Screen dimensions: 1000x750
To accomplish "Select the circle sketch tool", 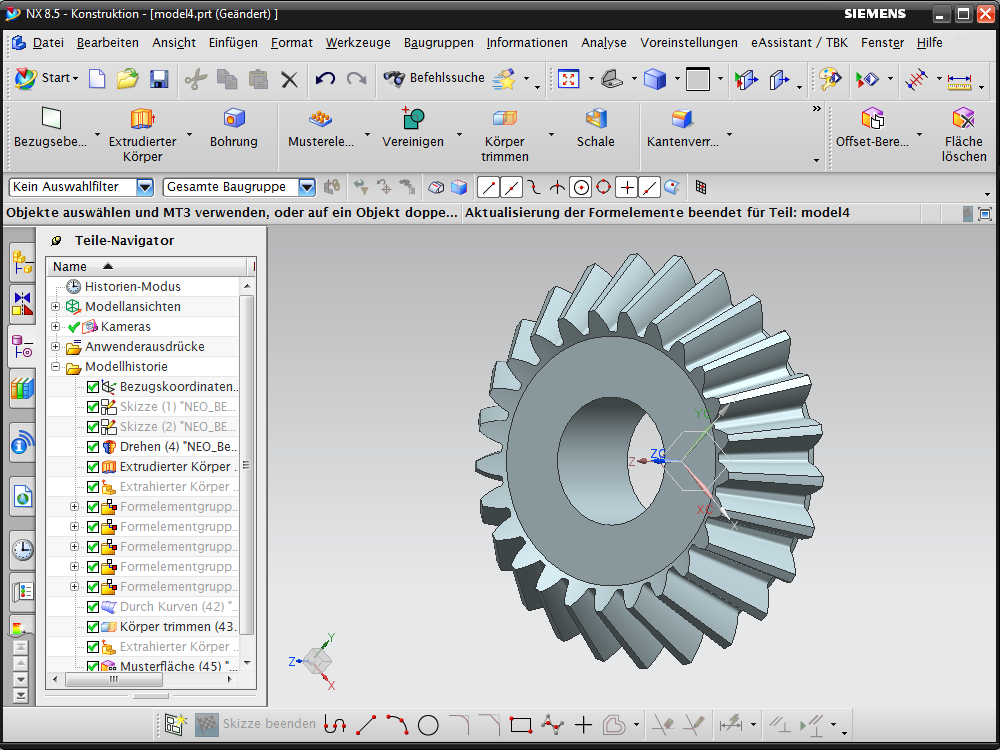I will pos(428,725).
